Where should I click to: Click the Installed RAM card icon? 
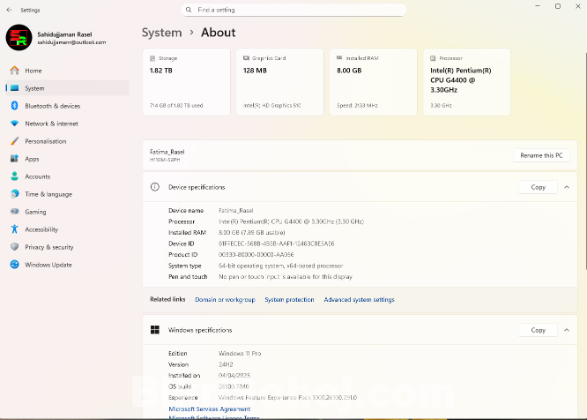coord(339,58)
